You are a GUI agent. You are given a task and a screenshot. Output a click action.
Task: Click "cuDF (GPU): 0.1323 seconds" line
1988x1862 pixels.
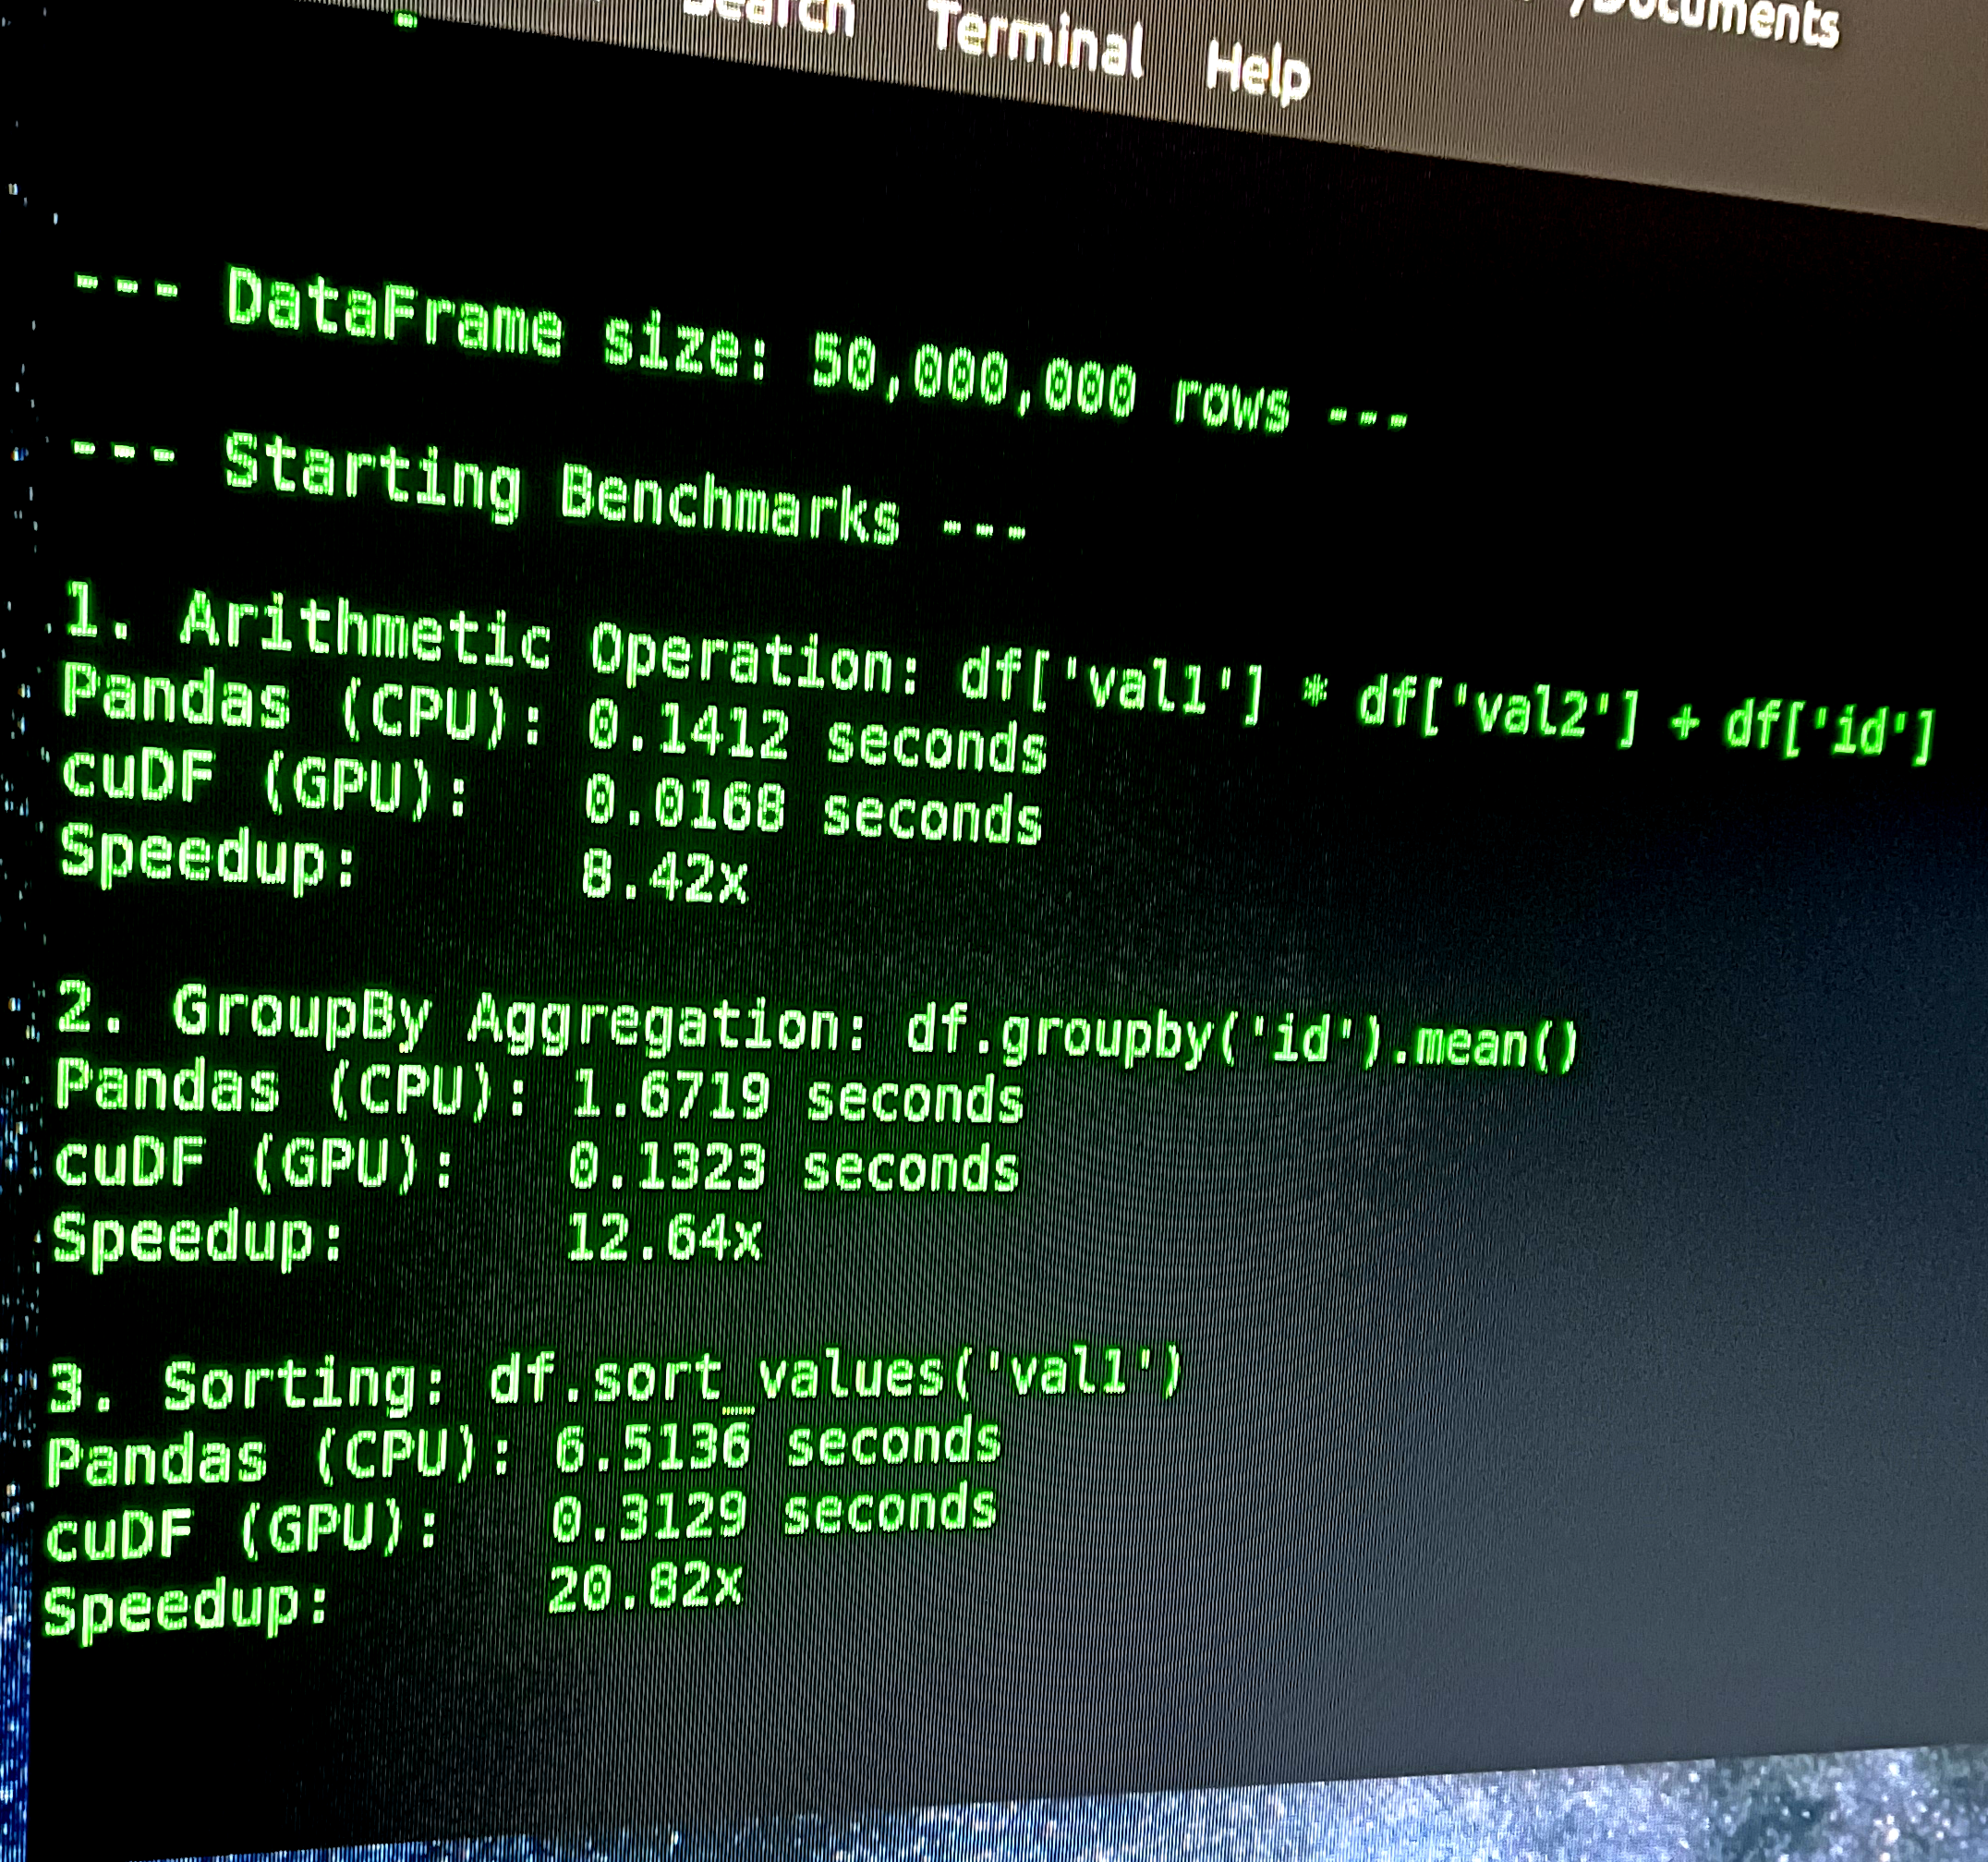pyautogui.click(x=536, y=1167)
